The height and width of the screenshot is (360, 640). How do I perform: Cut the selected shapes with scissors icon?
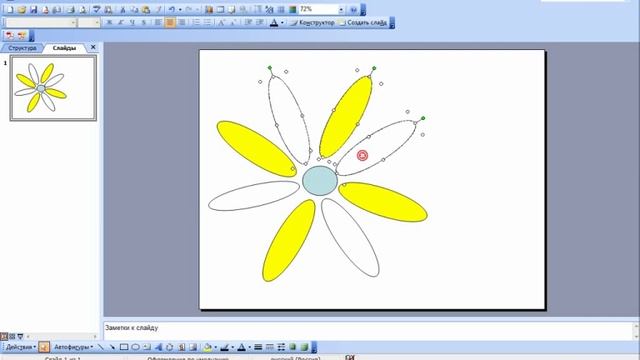click(x=122, y=9)
